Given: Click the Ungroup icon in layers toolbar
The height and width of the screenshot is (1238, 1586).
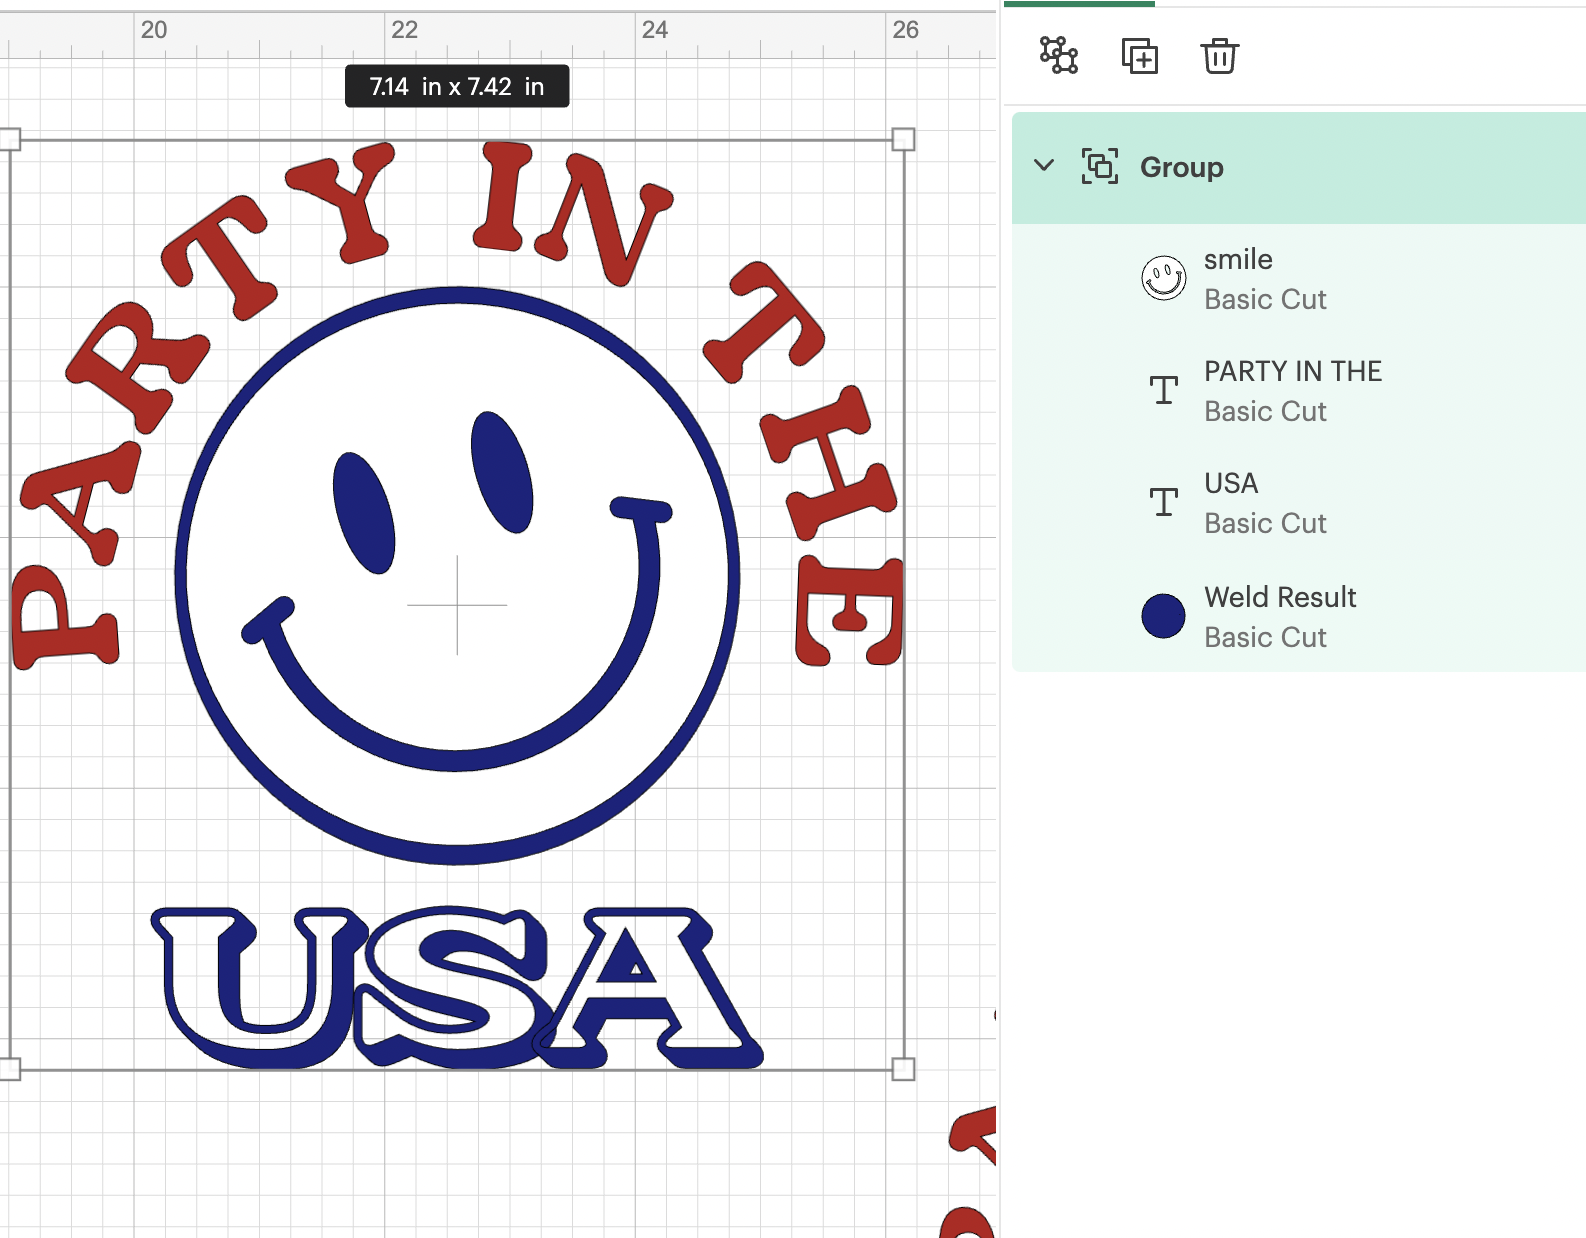Looking at the screenshot, I should coord(1059,56).
